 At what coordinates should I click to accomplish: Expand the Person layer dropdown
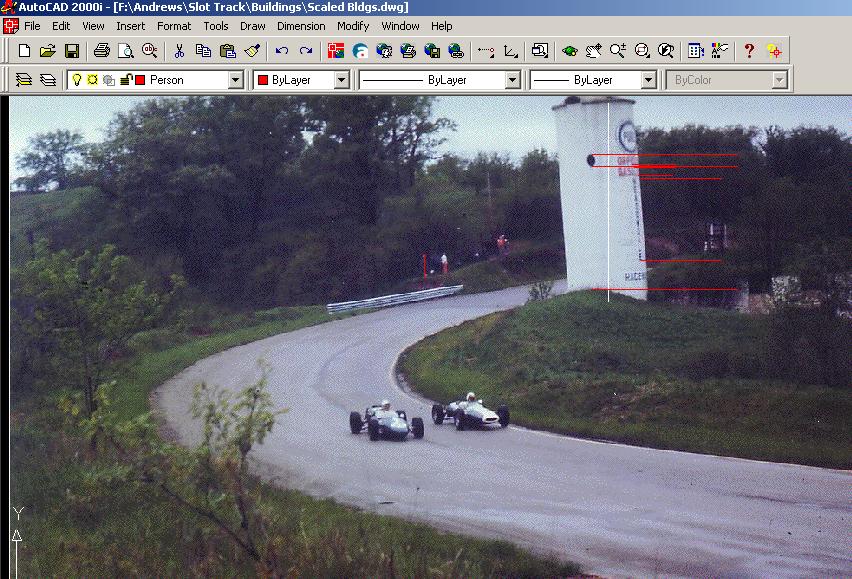tap(236, 80)
